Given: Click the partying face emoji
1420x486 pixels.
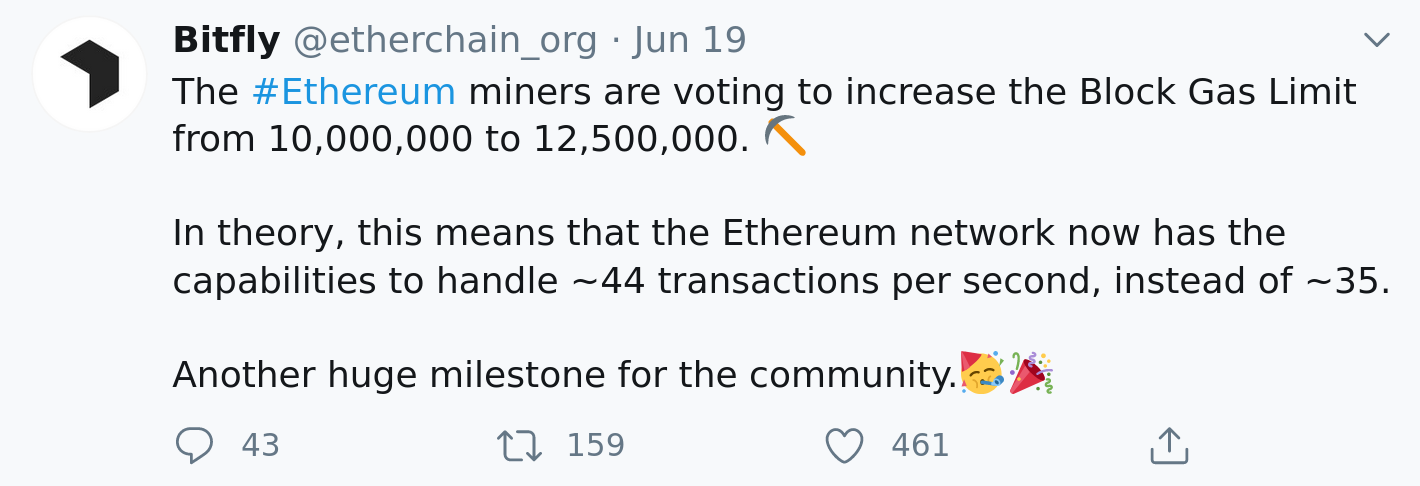Looking at the screenshot, I should point(981,373).
